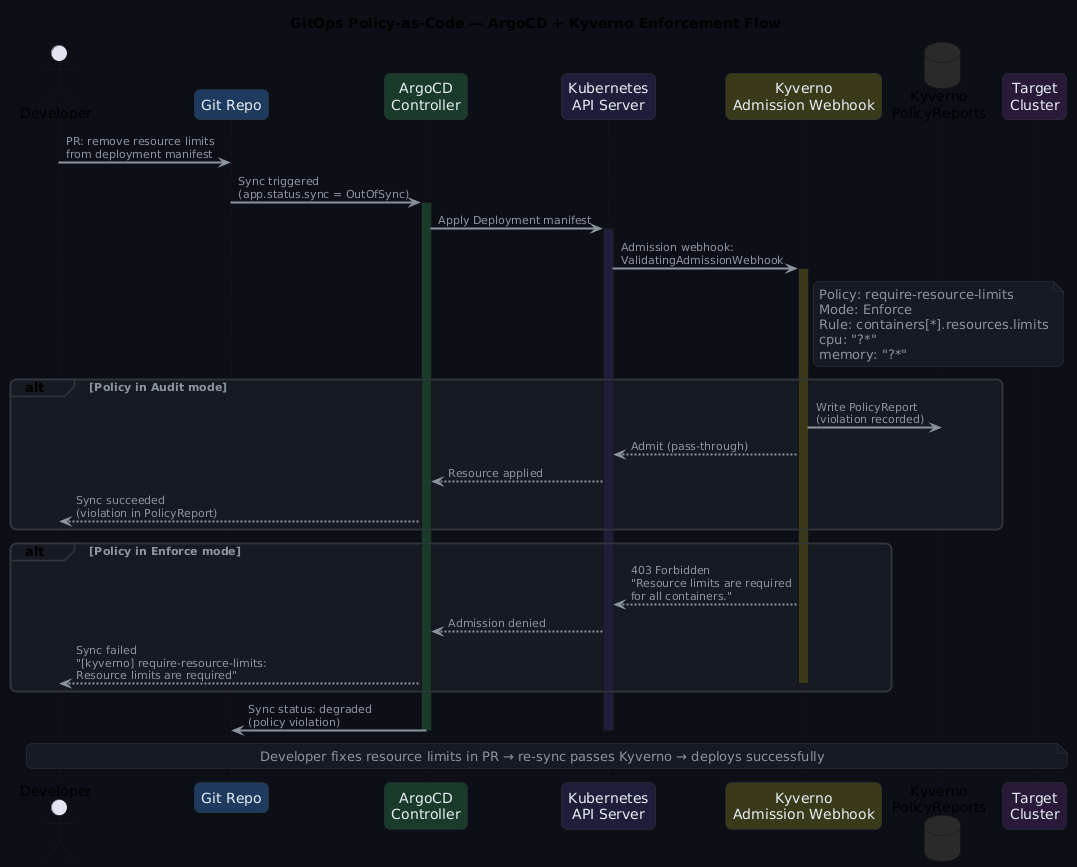Click the '403 Forbidden' response message
This screenshot has height=867, width=1077.
(x=711, y=583)
